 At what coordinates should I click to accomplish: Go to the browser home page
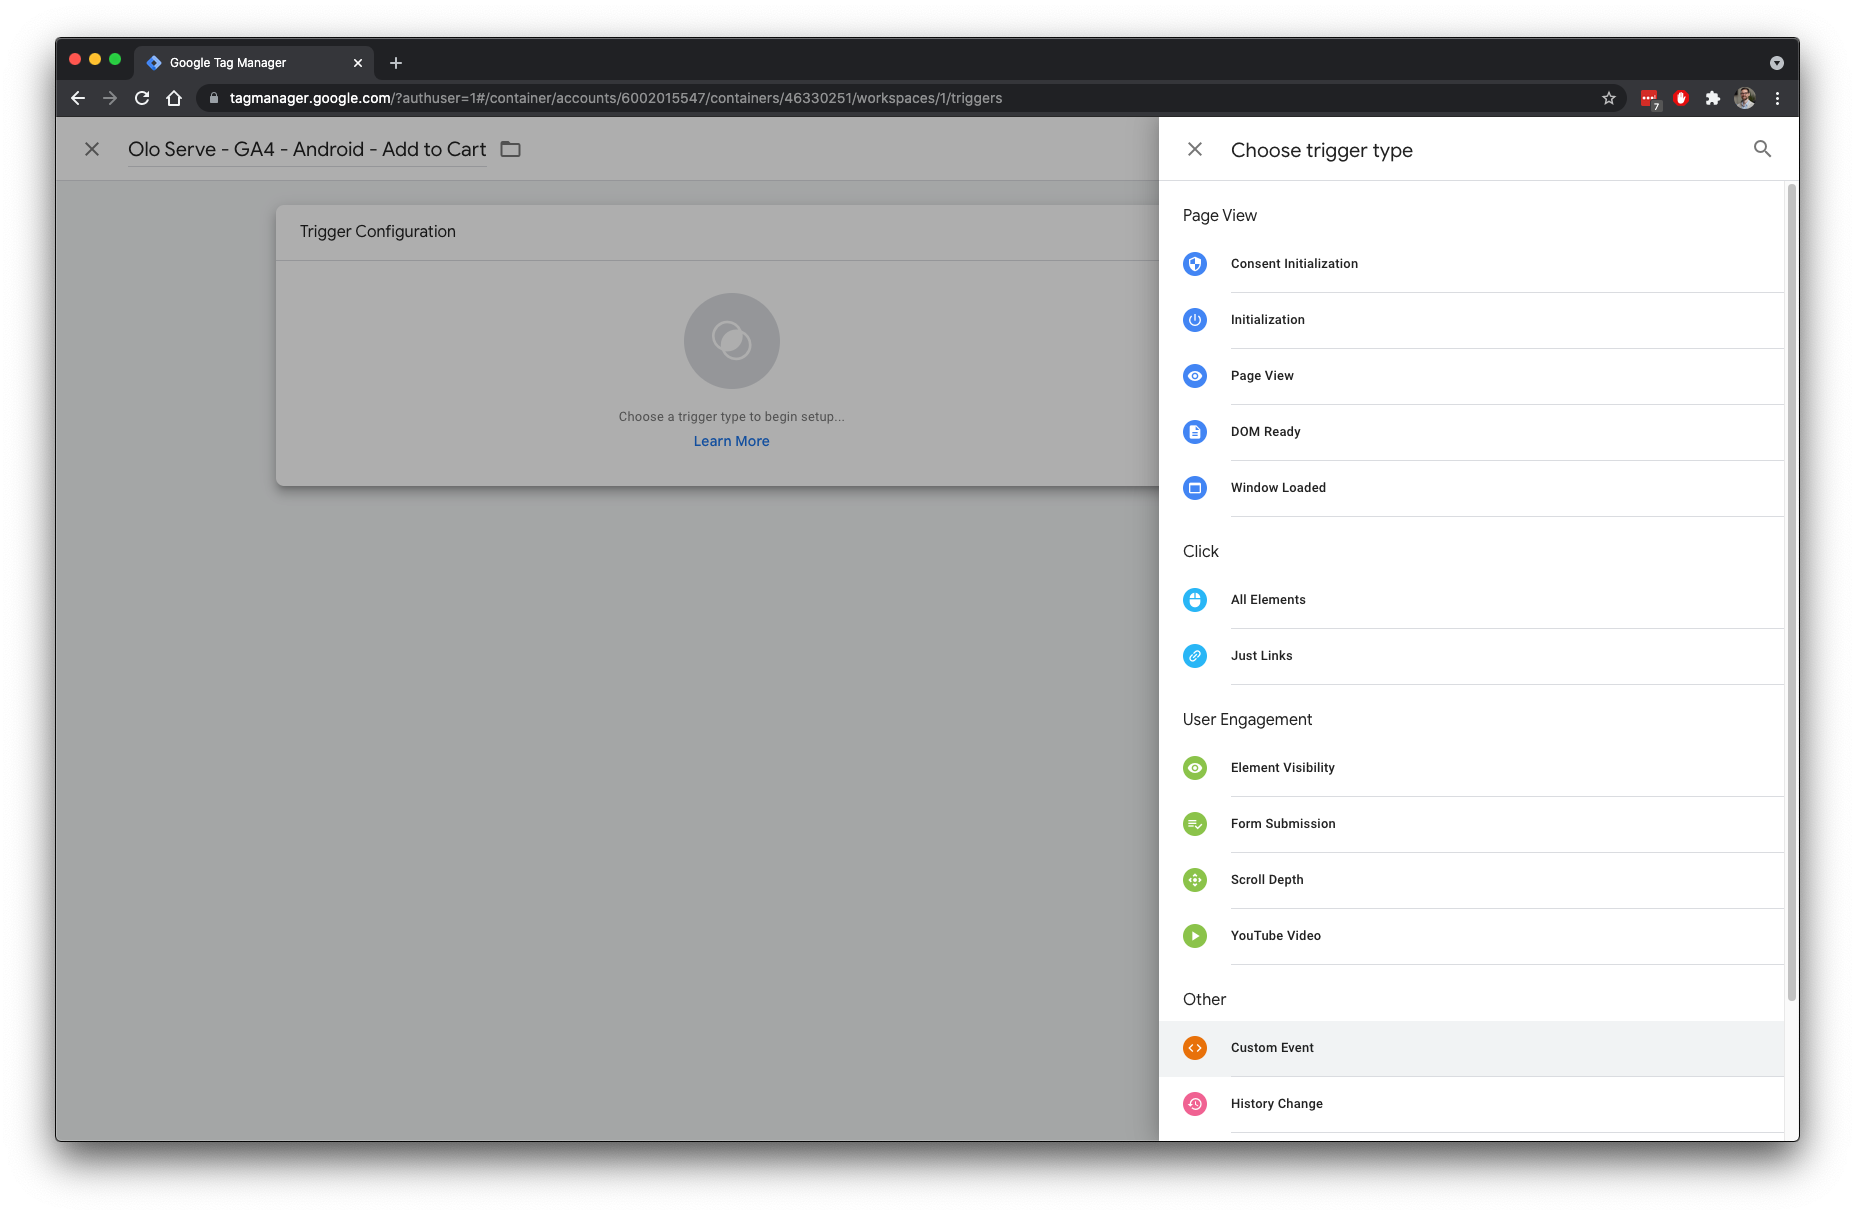point(174,98)
